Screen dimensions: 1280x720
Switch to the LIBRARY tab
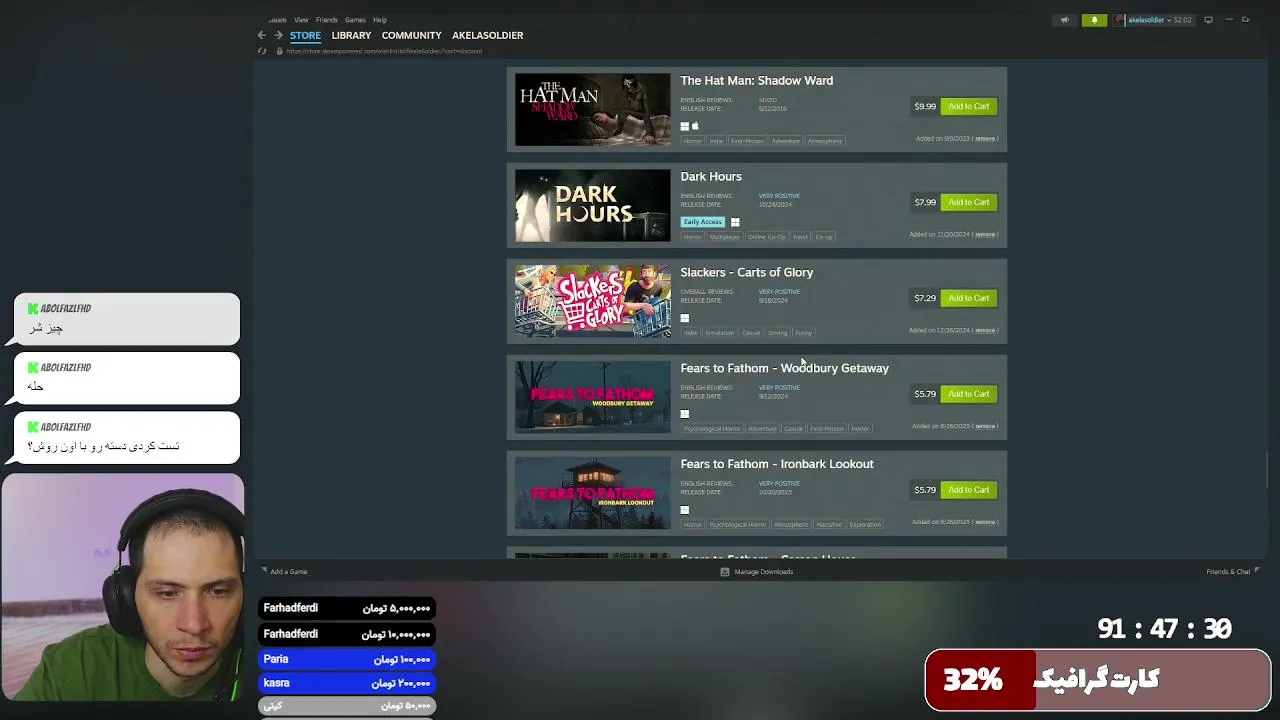pyautogui.click(x=351, y=35)
